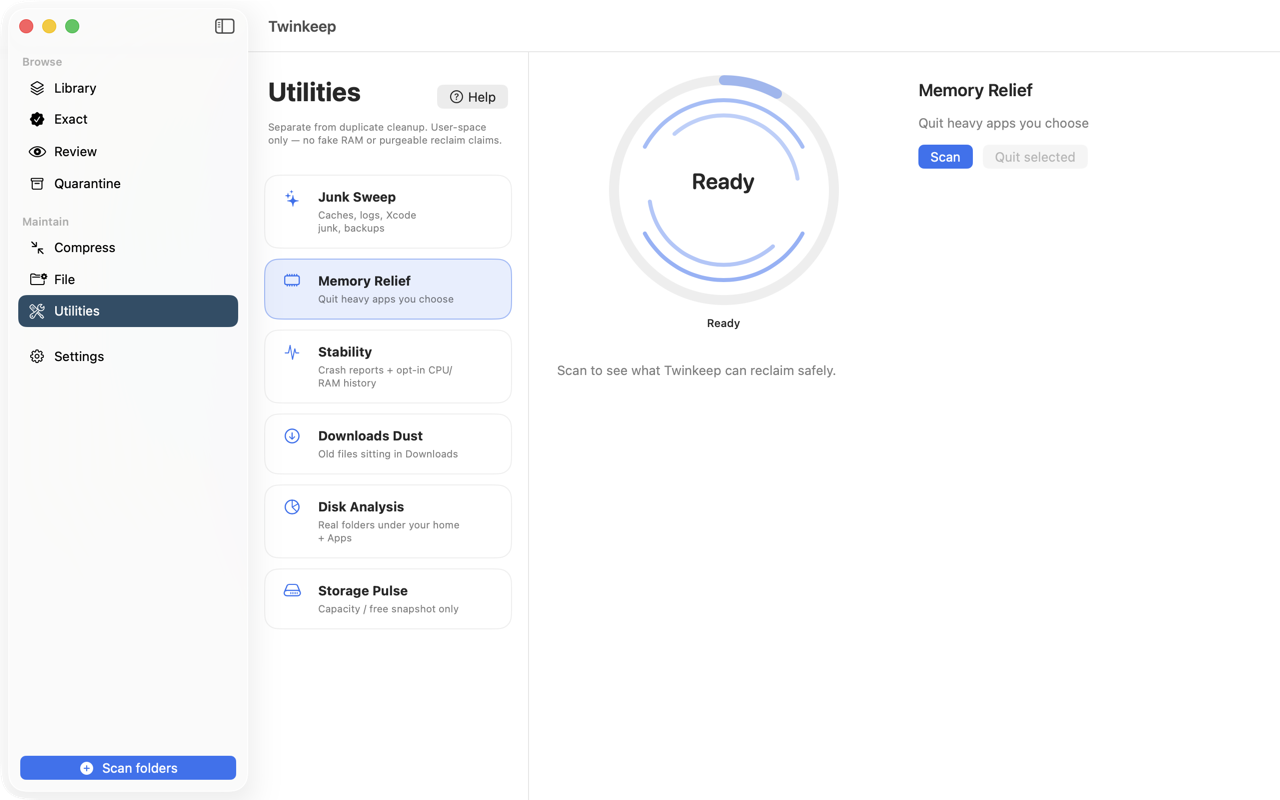Click the Utilities wrench icon
1280x800 pixels.
coord(37,311)
